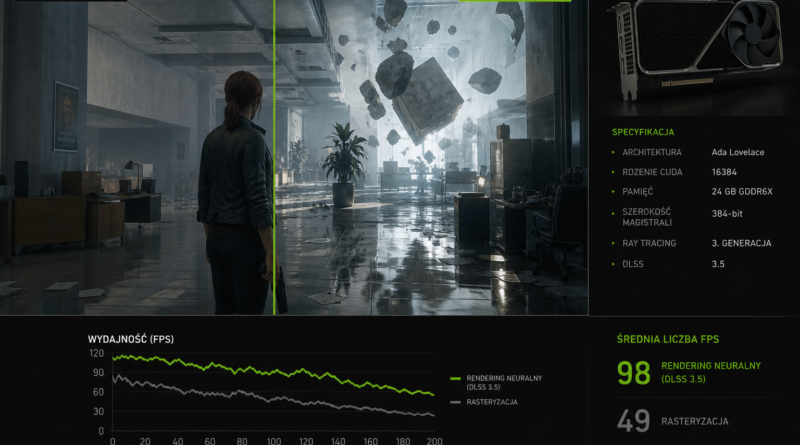Select the 200 x-axis label

[434, 441]
